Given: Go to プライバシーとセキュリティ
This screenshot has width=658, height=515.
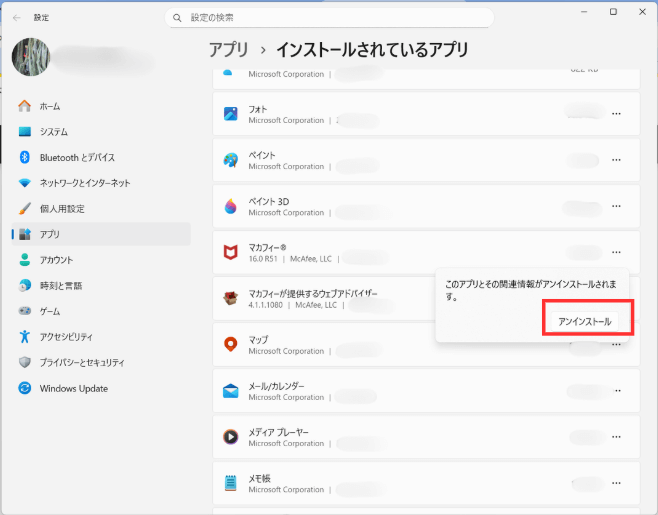Looking at the screenshot, I should (101, 362).
